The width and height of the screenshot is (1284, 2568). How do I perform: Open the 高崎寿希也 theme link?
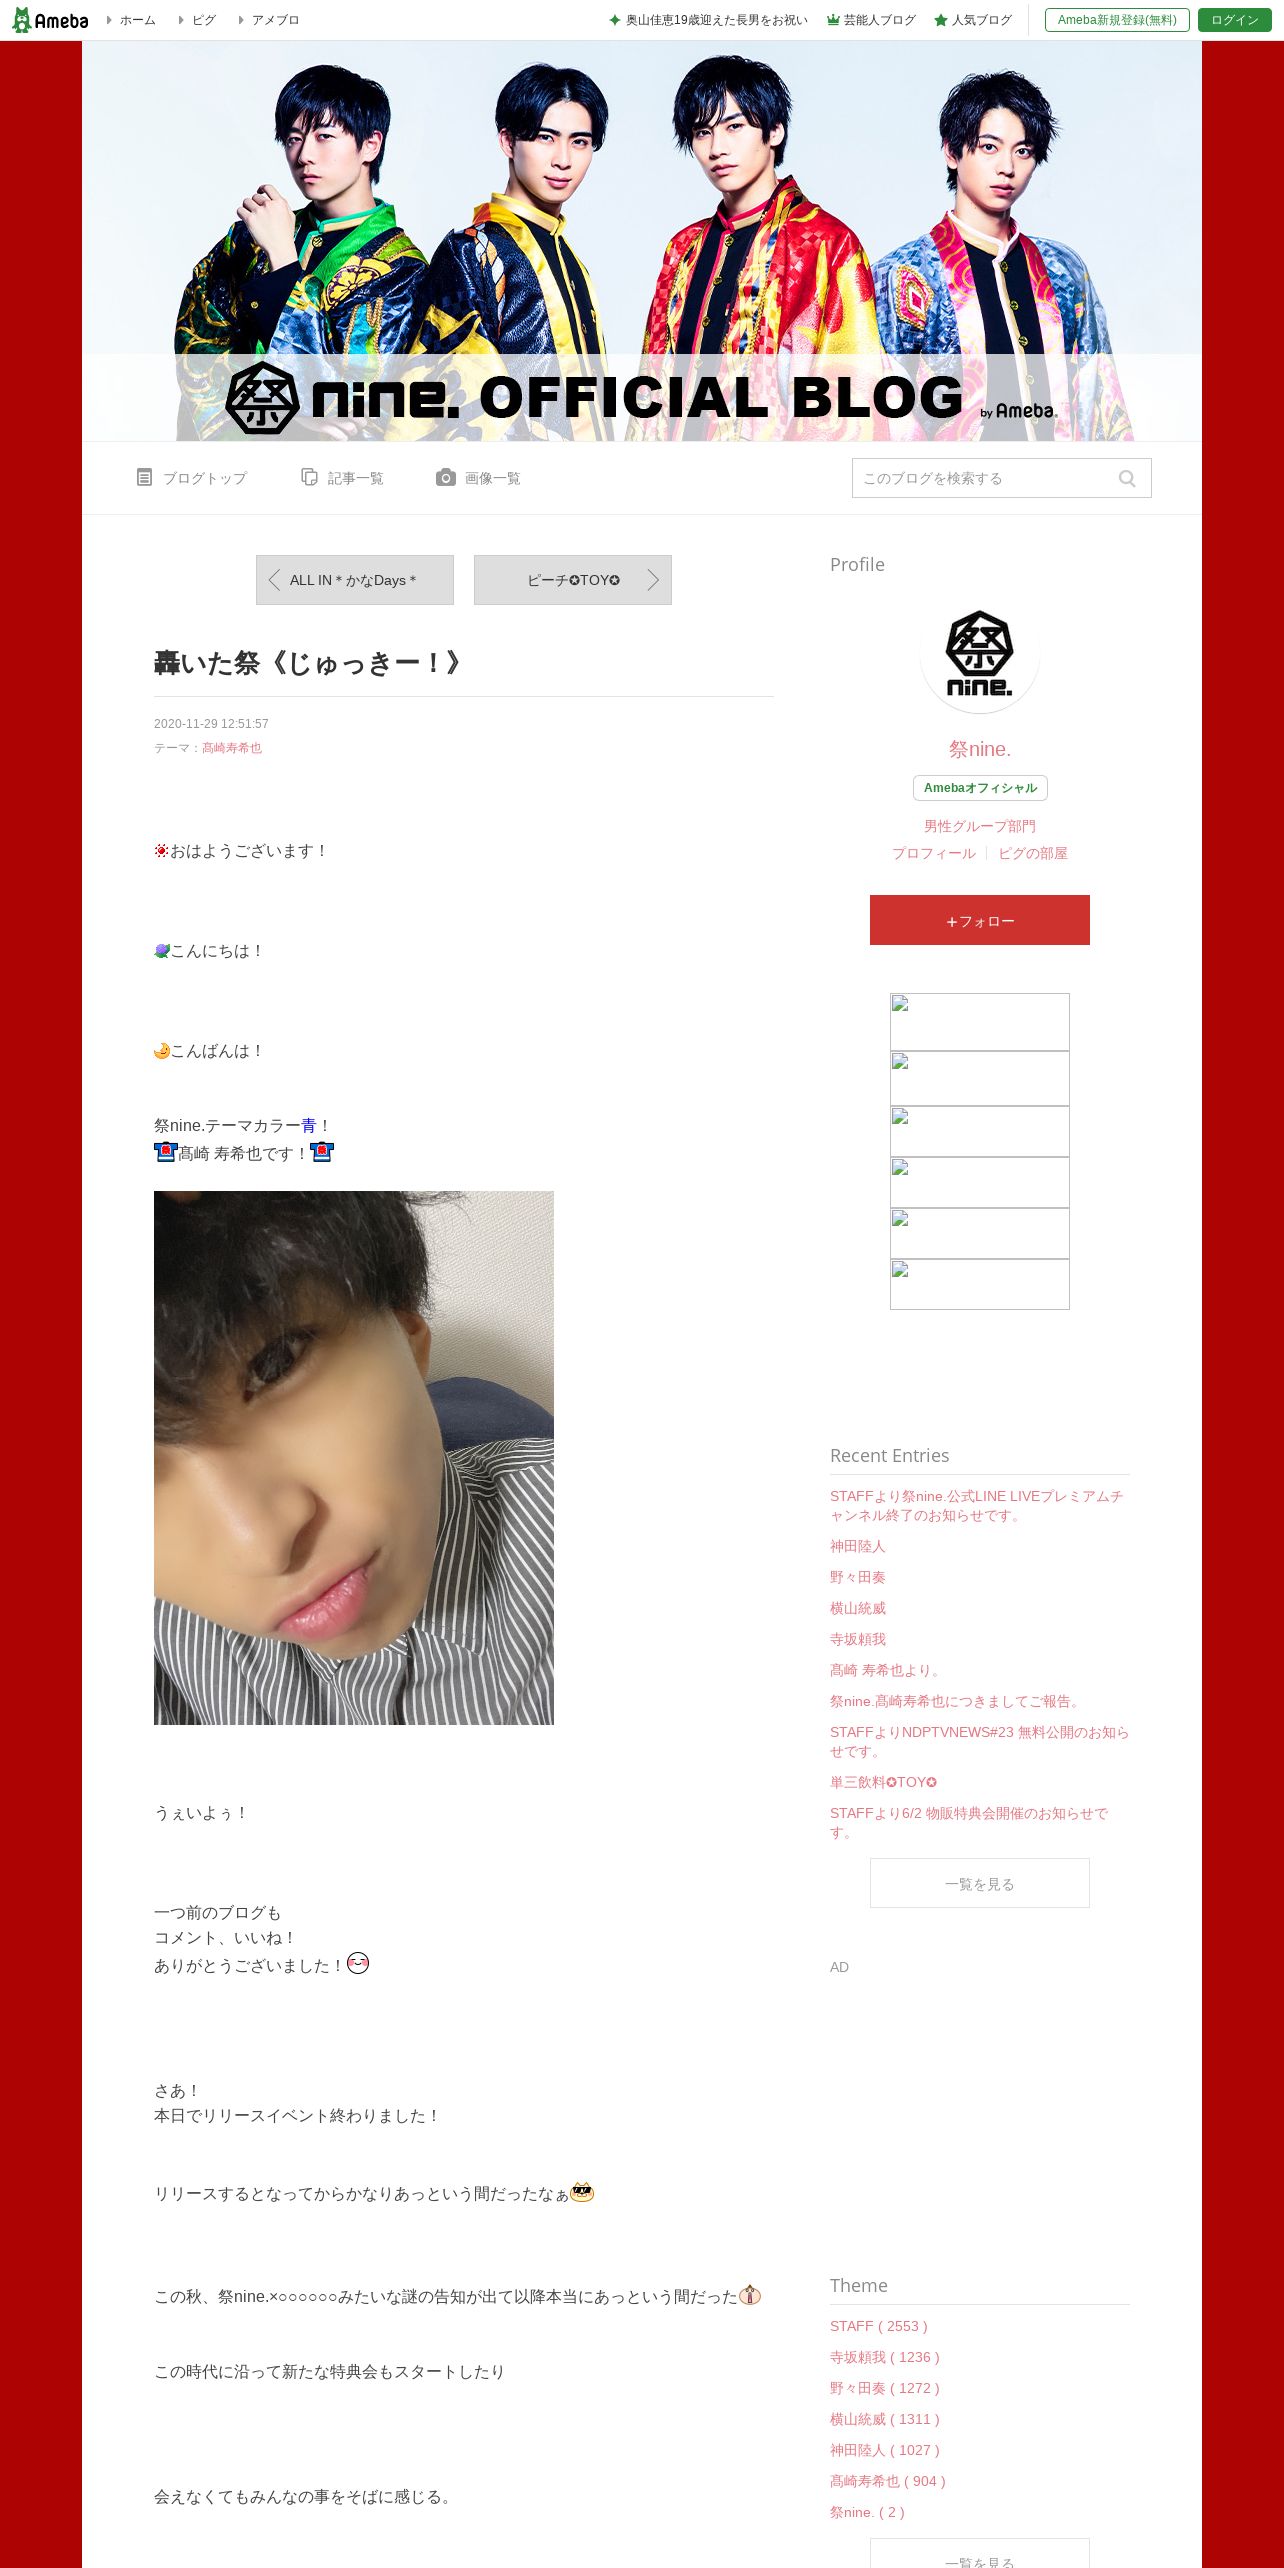pos(232,748)
